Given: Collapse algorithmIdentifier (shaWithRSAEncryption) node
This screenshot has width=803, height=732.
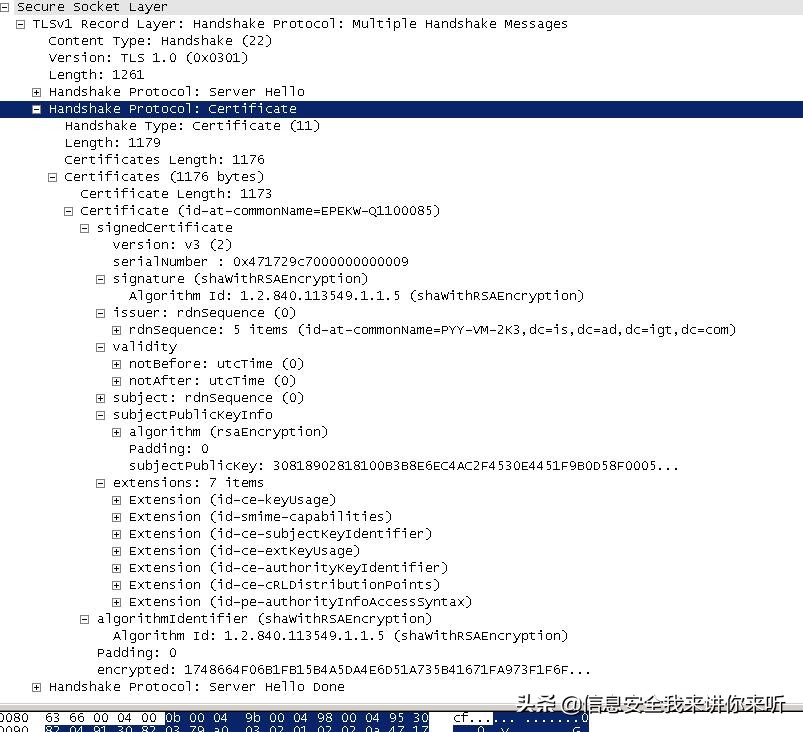Looking at the screenshot, I should tap(84, 619).
